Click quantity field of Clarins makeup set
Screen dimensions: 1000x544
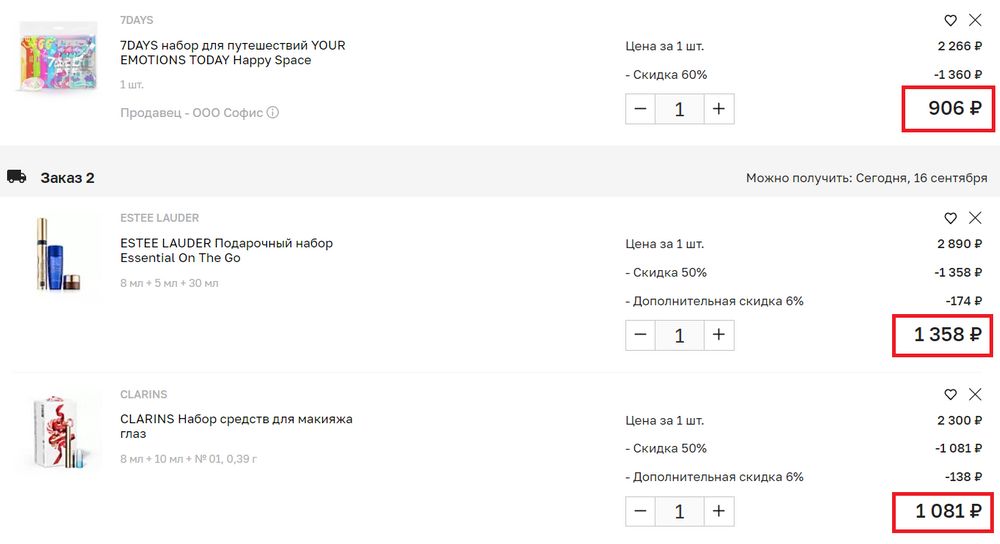click(680, 511)
